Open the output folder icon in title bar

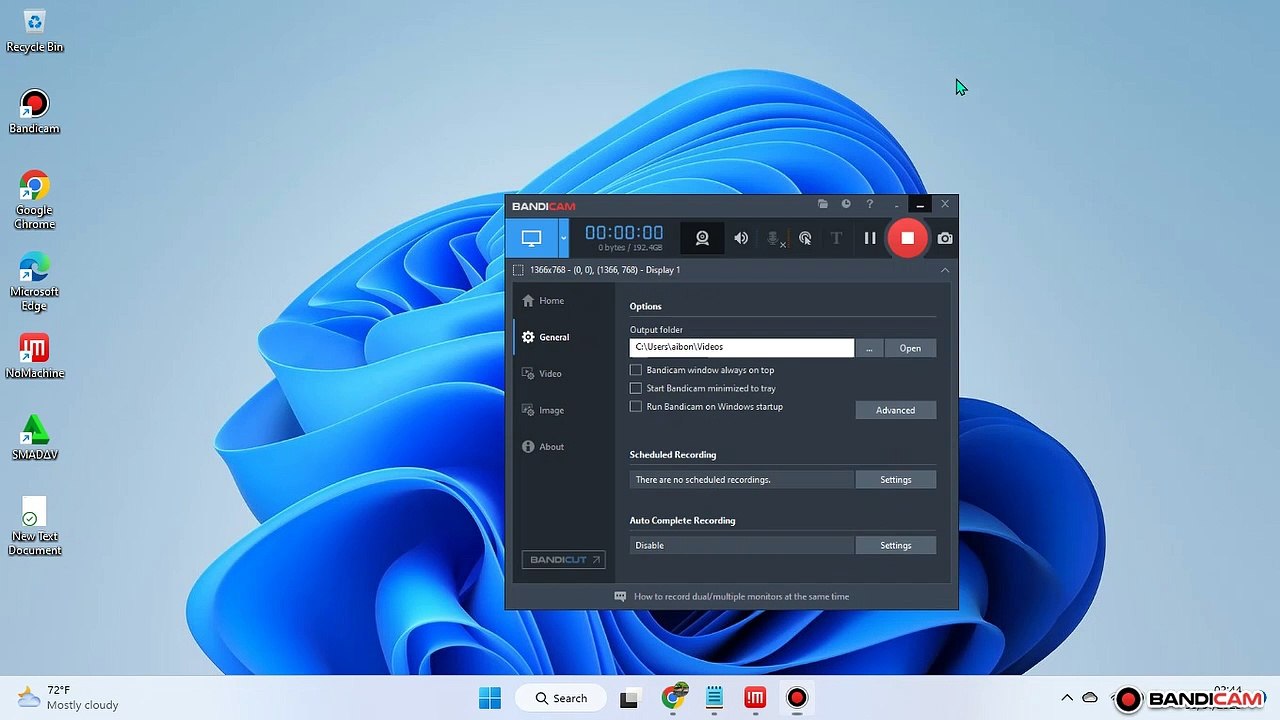click(x=822, y=204)
